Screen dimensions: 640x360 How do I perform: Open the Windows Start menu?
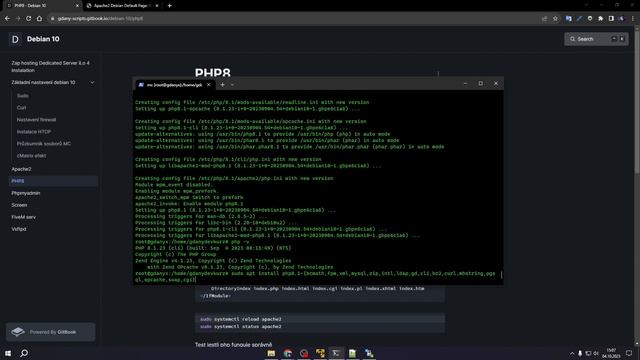coord(8,353)
